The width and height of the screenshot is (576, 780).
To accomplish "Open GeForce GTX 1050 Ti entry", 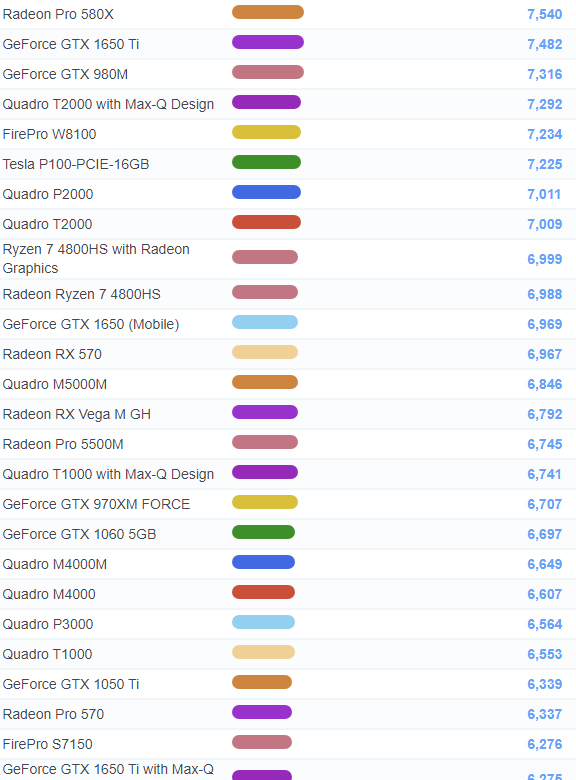I will click(x=71, y=684).
